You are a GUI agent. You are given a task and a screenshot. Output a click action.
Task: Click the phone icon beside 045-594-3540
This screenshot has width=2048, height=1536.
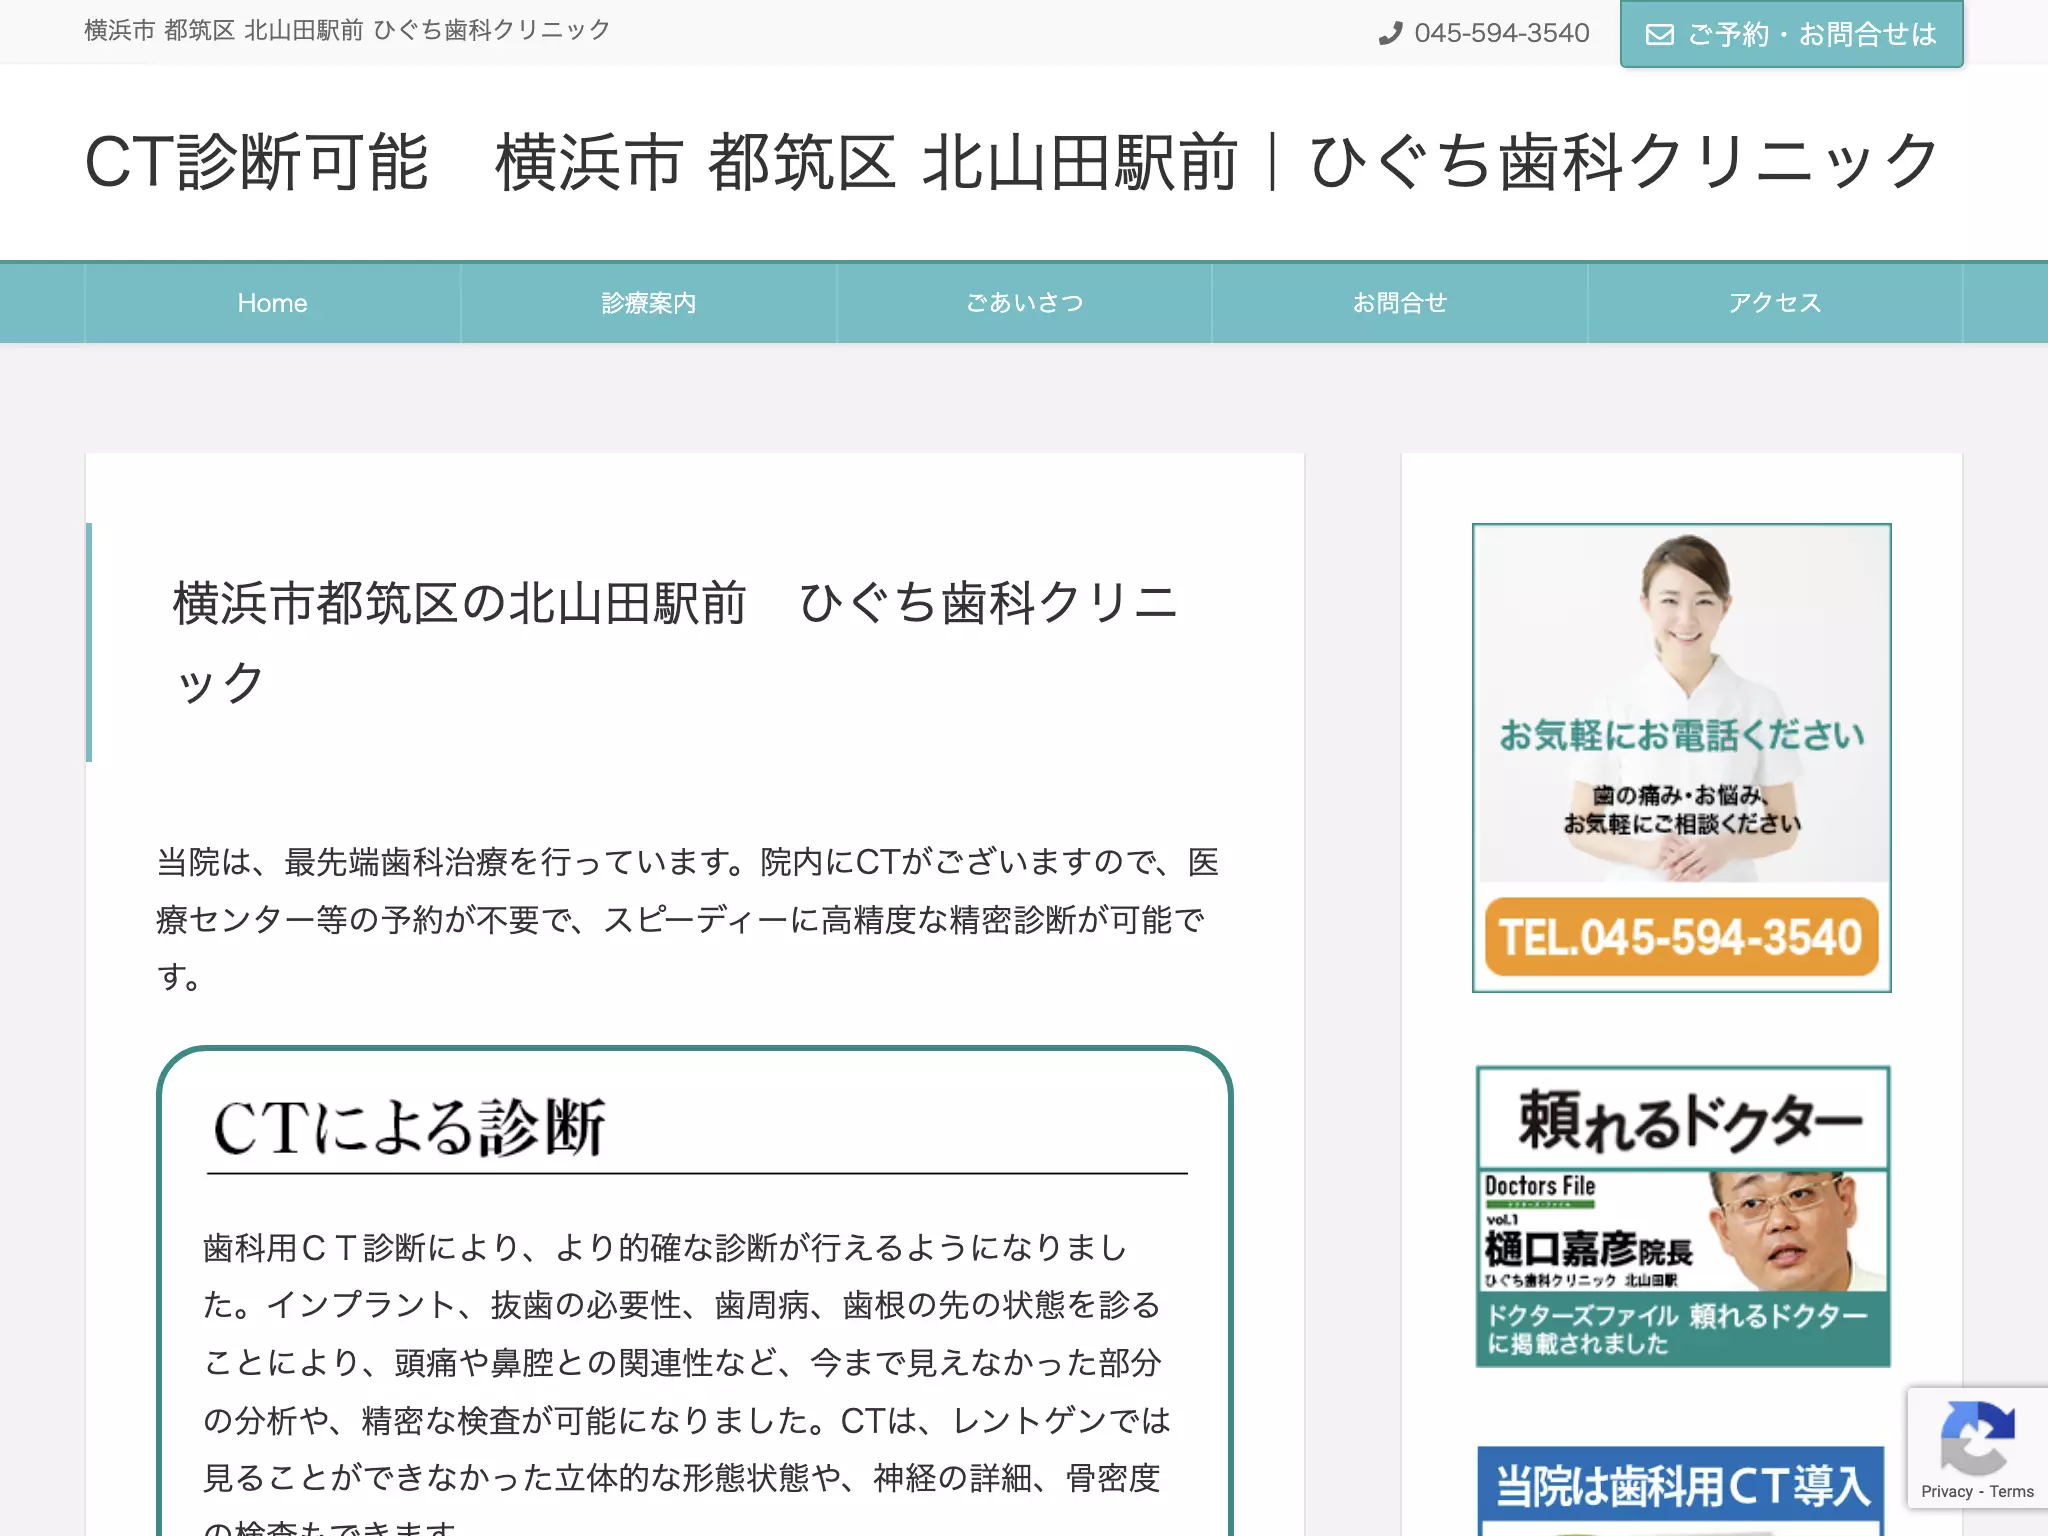1390,34
